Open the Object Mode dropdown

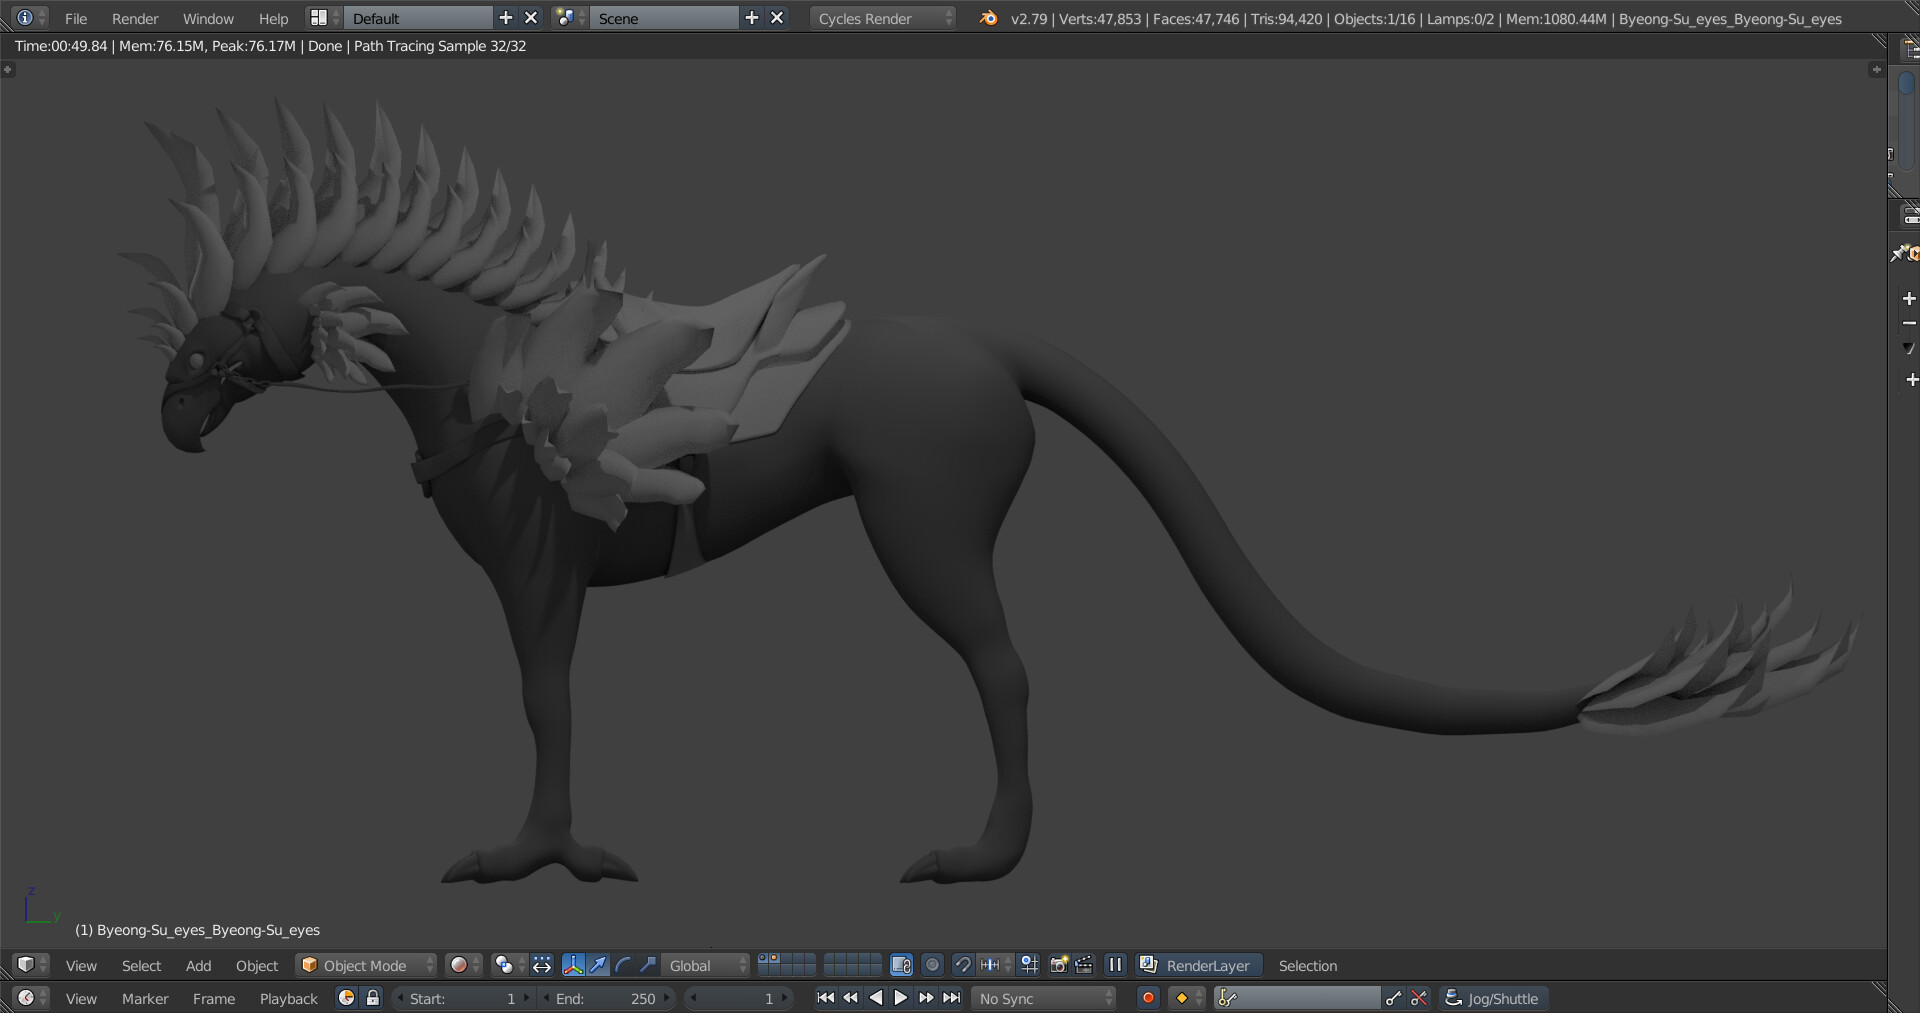click(365, 965)
